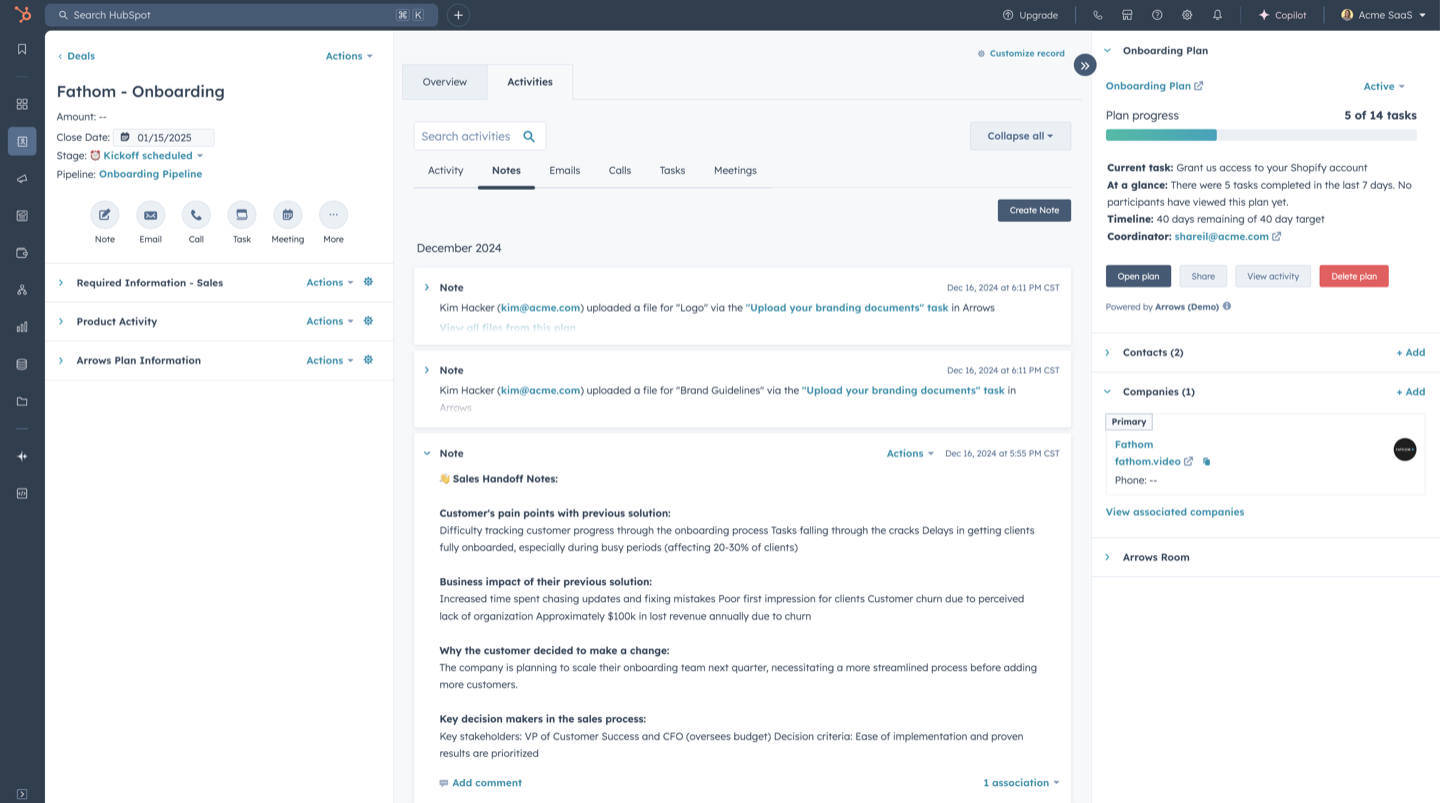Viewport: 1440px width, 803px height.
Task: Open Breeze AI sparkle icon in sidebar
Action: coord(22,456)
